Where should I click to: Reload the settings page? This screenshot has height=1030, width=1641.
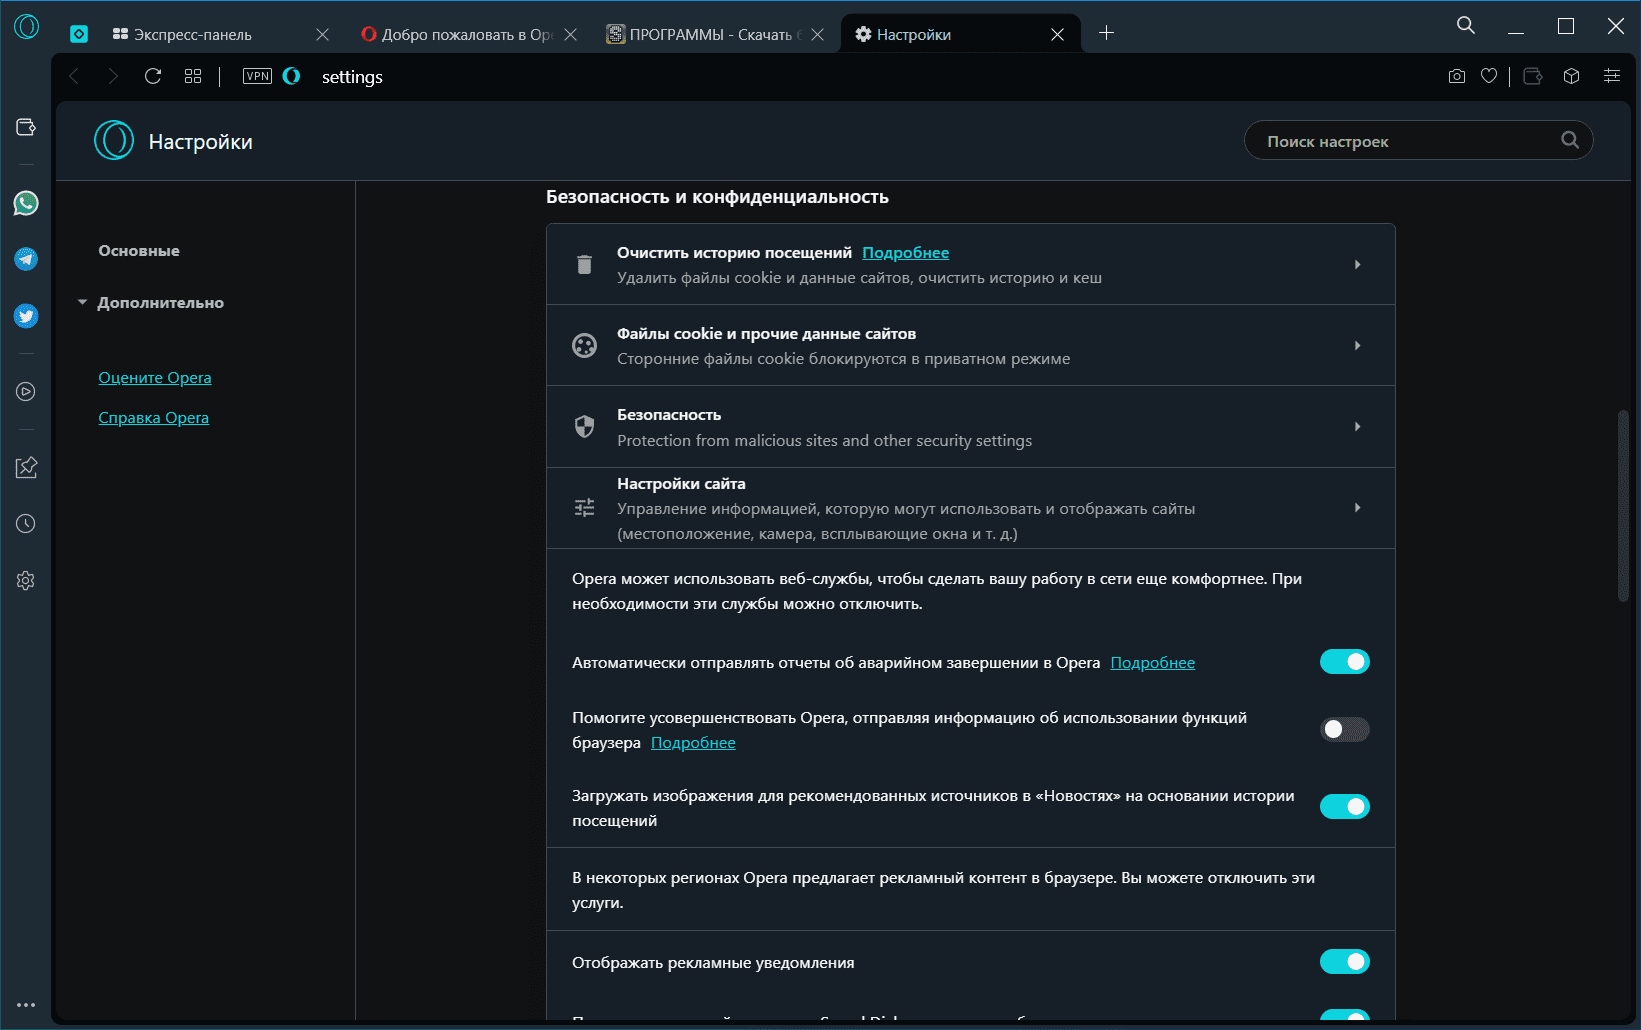click(x=153, y=76)
